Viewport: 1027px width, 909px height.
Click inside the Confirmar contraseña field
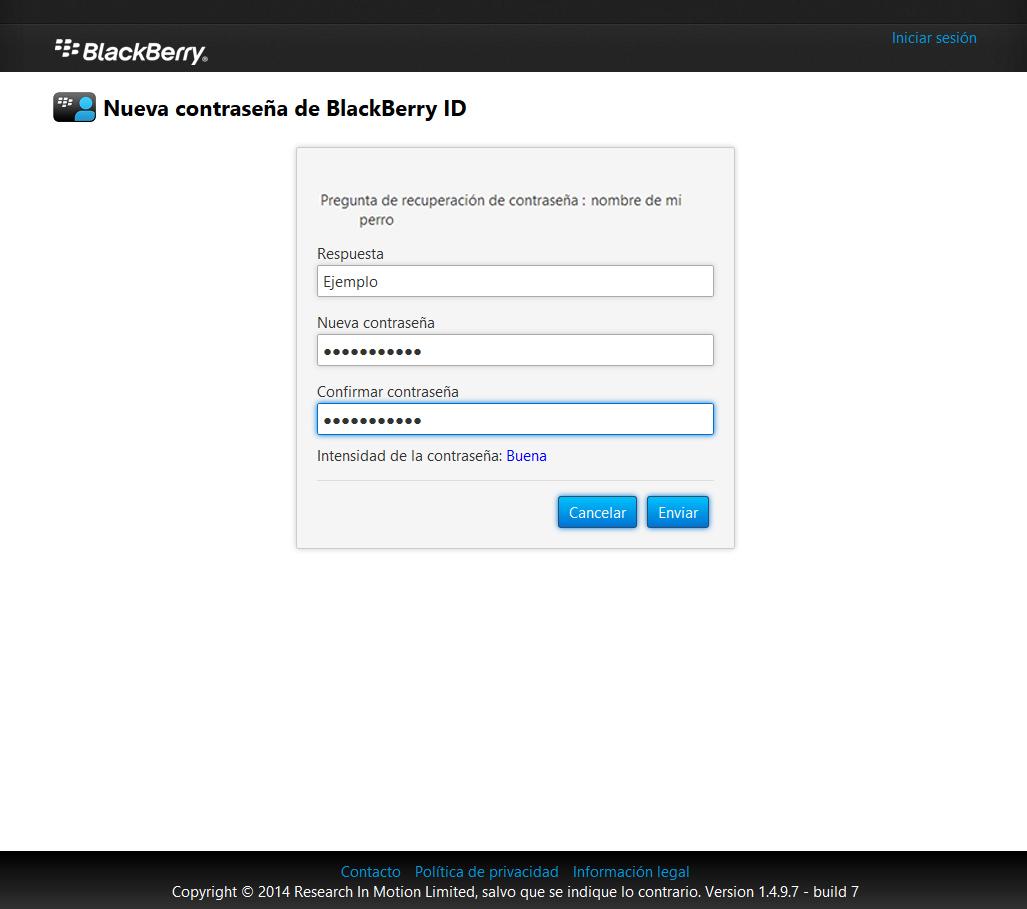click(x=515, y=419)
